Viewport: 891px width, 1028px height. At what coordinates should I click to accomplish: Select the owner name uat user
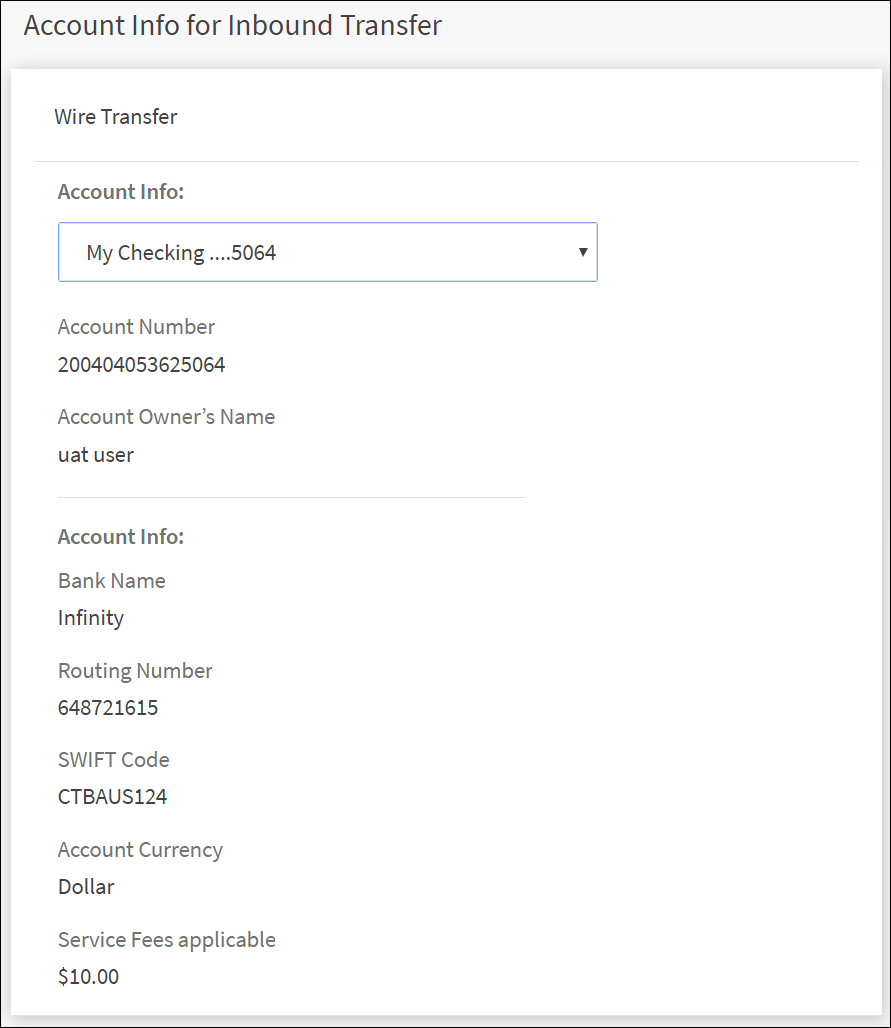(96, 455)
